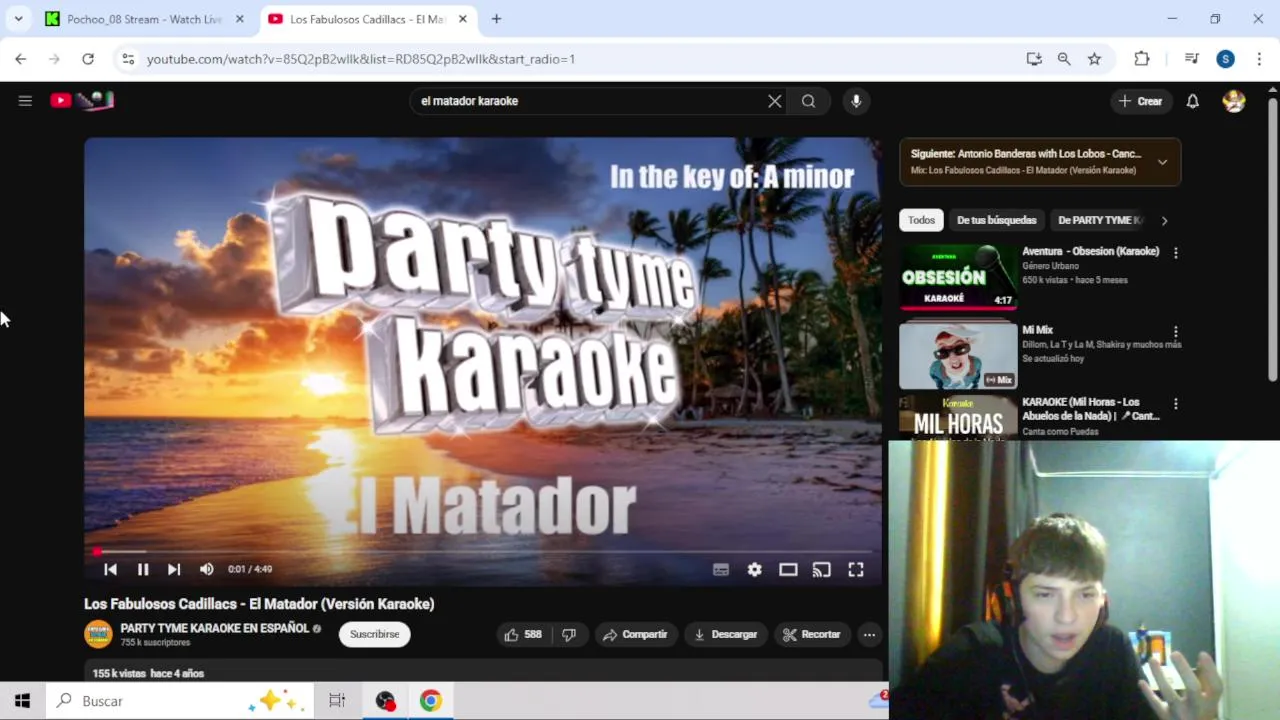Enter fullscreen mode
This screenshot has height=720, width=1280.
click(856, 569)
